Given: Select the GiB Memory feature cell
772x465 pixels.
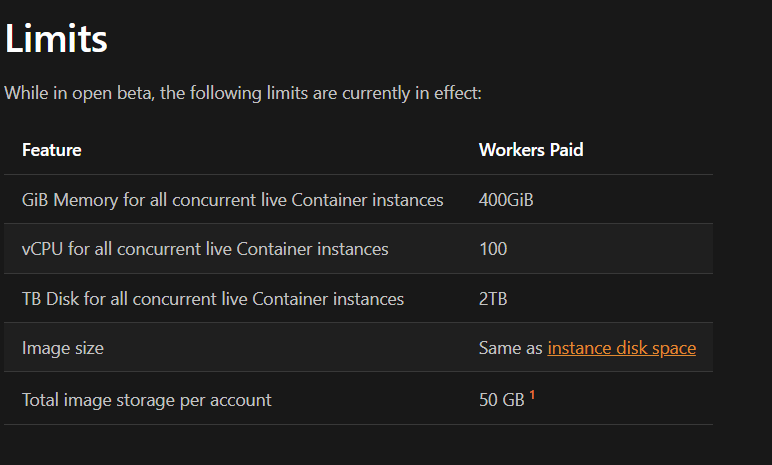Looking at the screenshot, I should 232,200.
